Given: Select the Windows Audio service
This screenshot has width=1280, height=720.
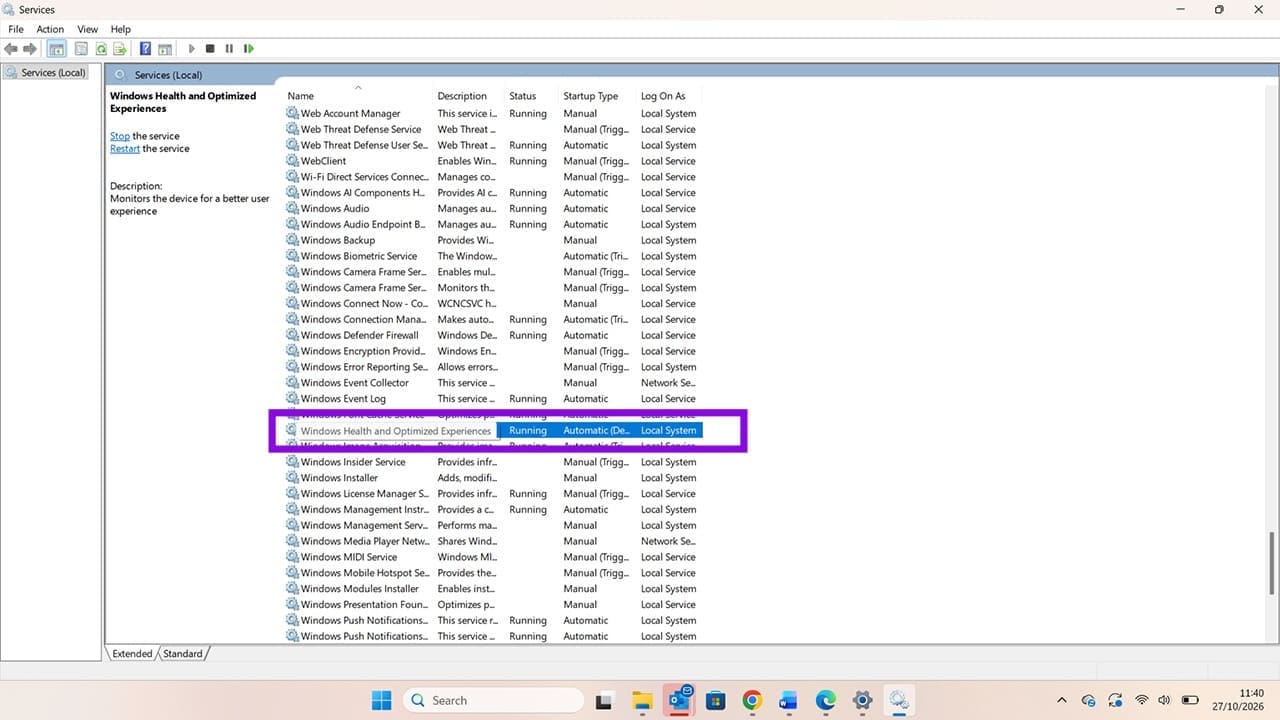Looking at the screenshot, I should (x=493, y=209).
